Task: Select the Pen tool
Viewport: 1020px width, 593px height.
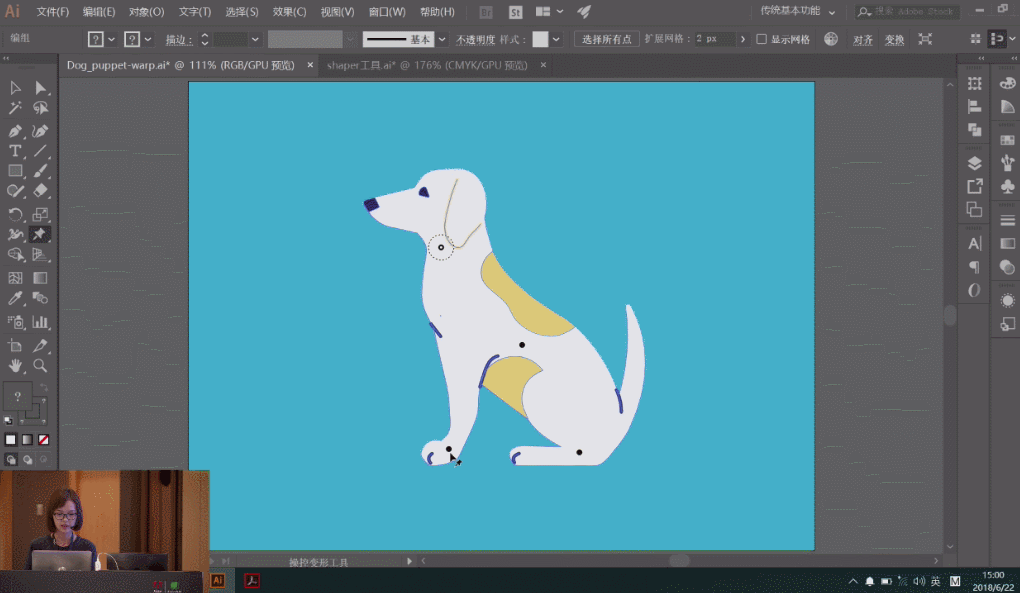Action: point(16,131)
